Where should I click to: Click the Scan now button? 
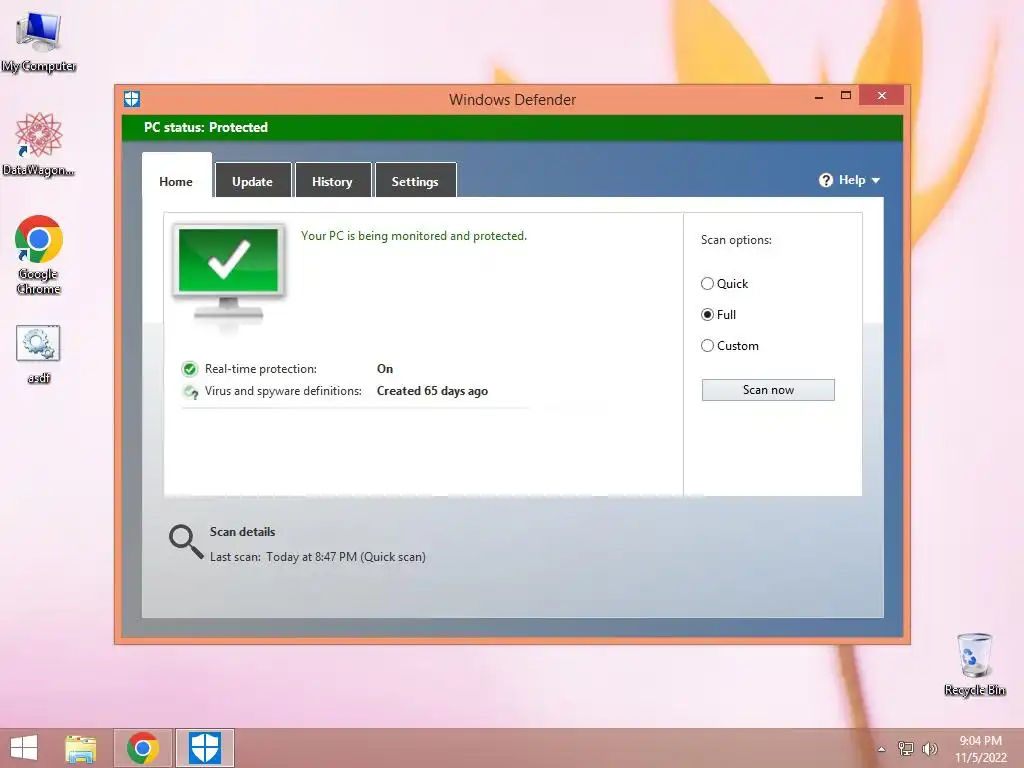point(768,390)
